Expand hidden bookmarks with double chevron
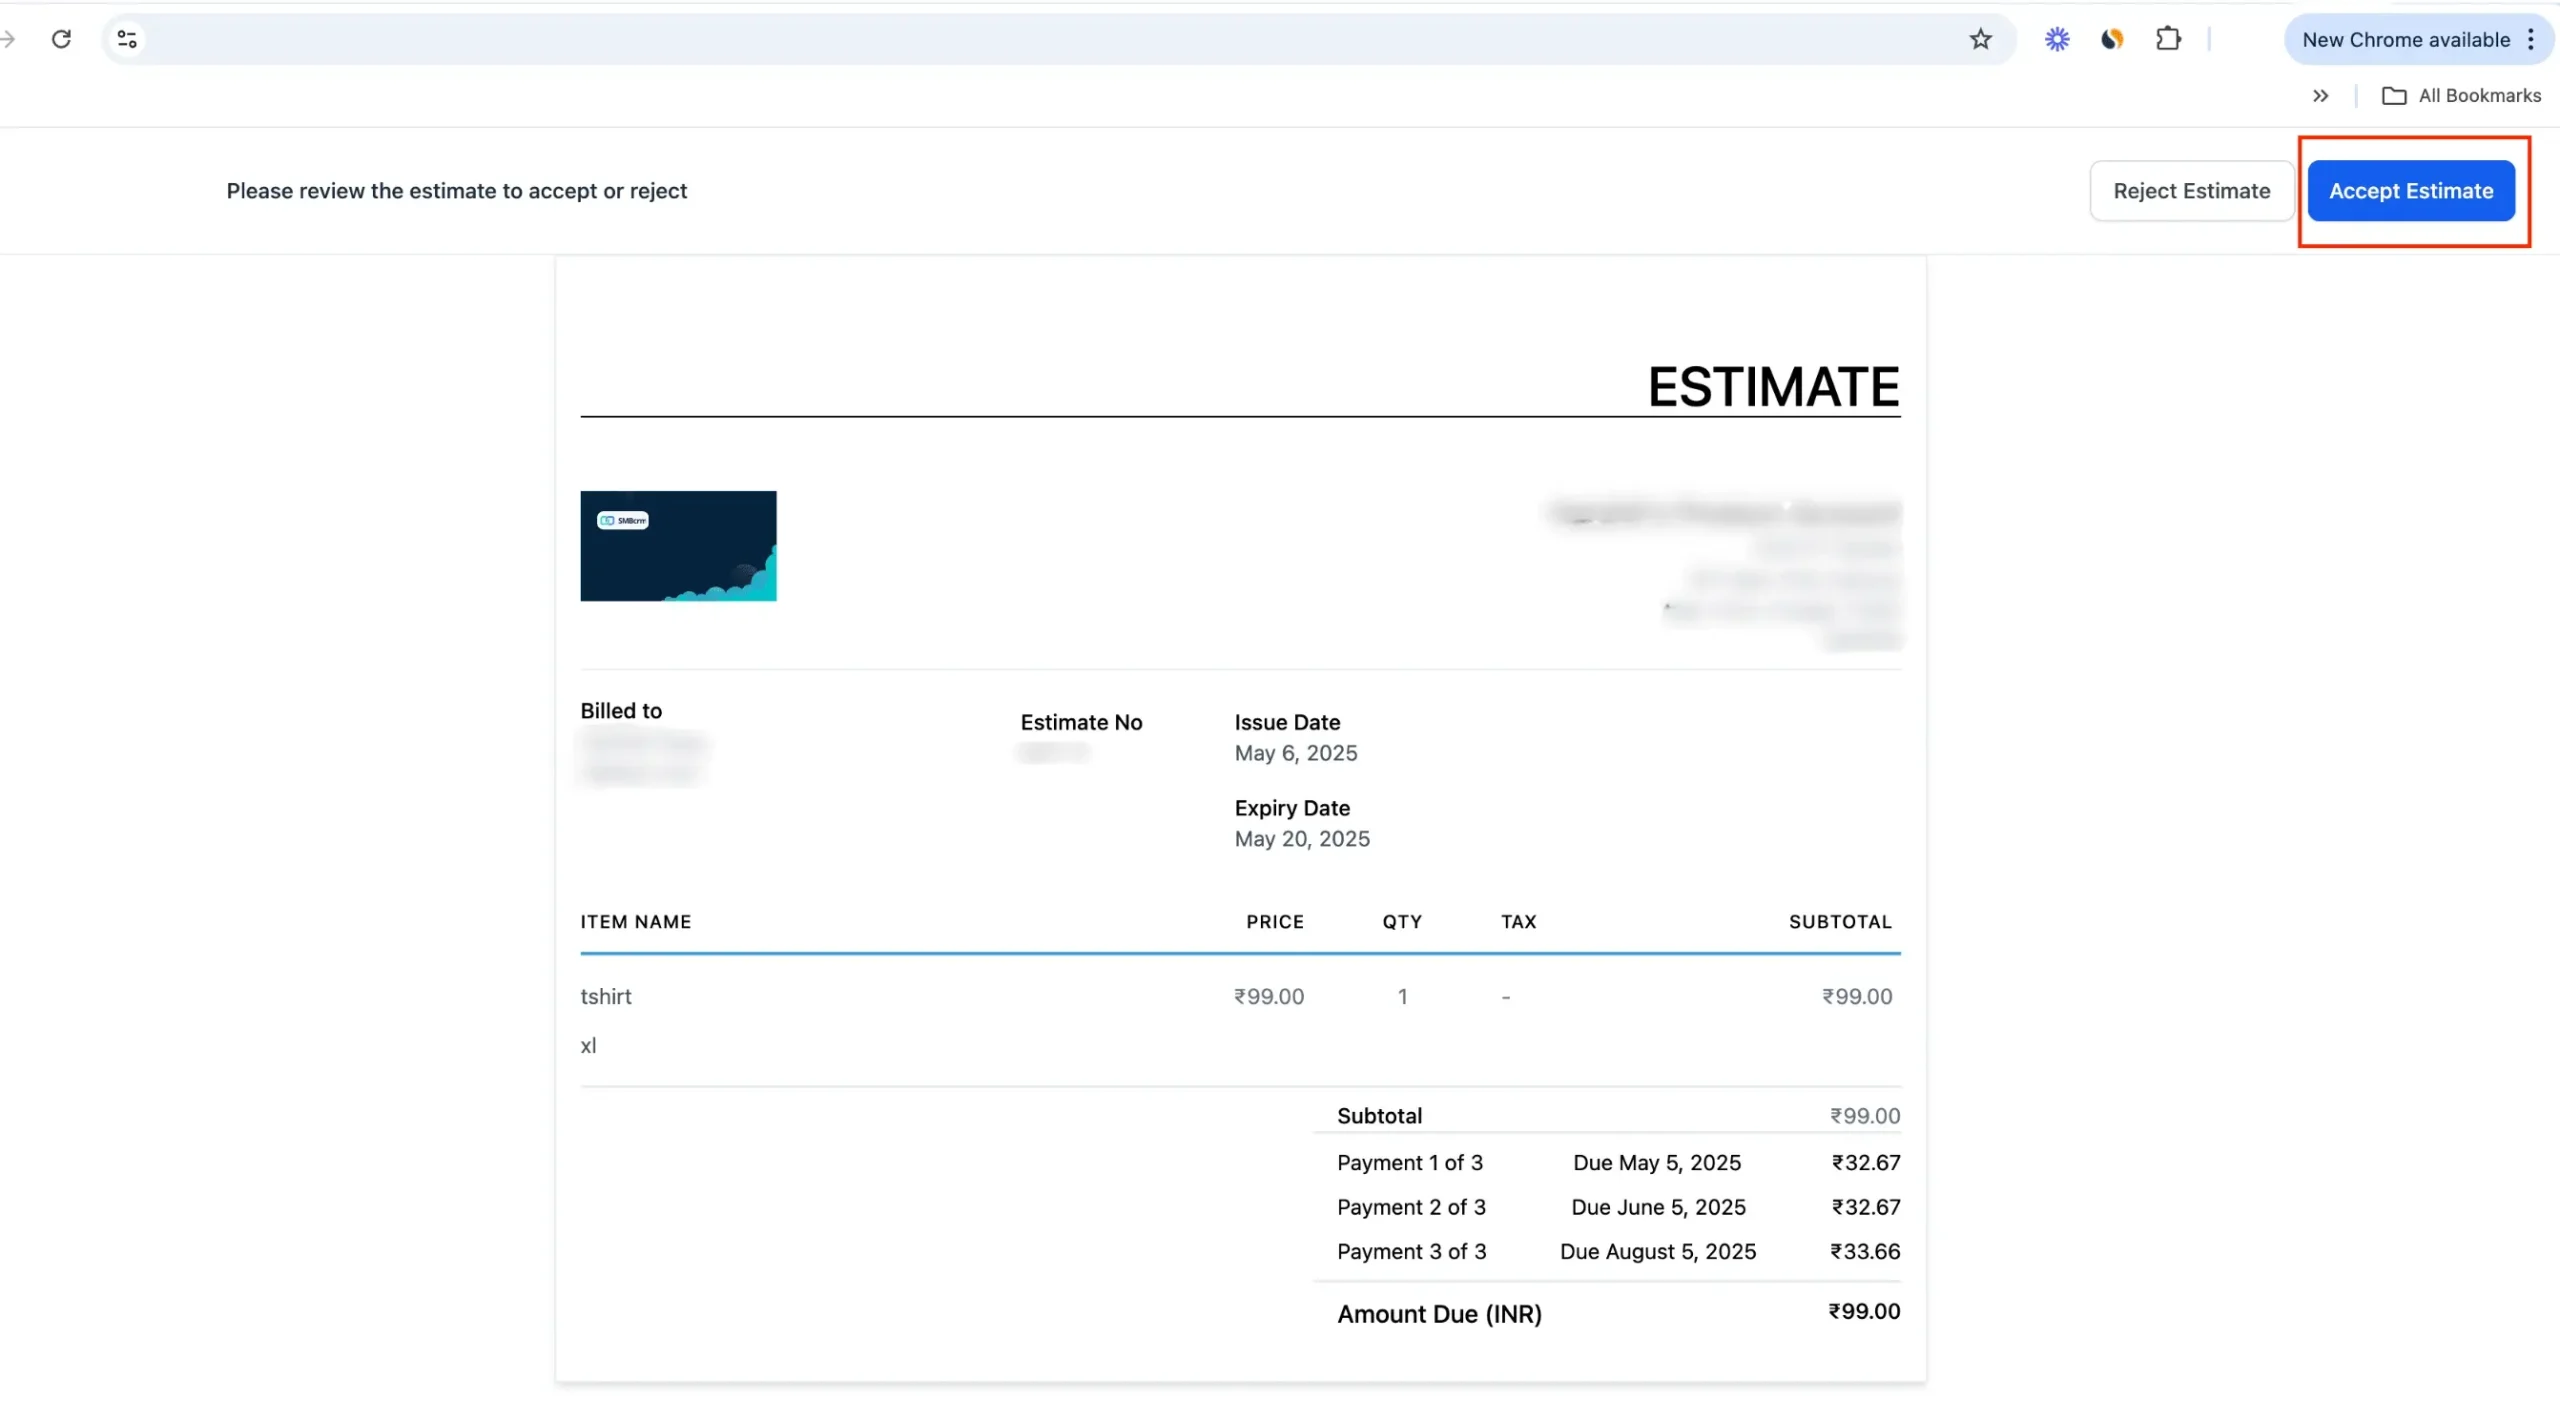 coord(2321,96)
